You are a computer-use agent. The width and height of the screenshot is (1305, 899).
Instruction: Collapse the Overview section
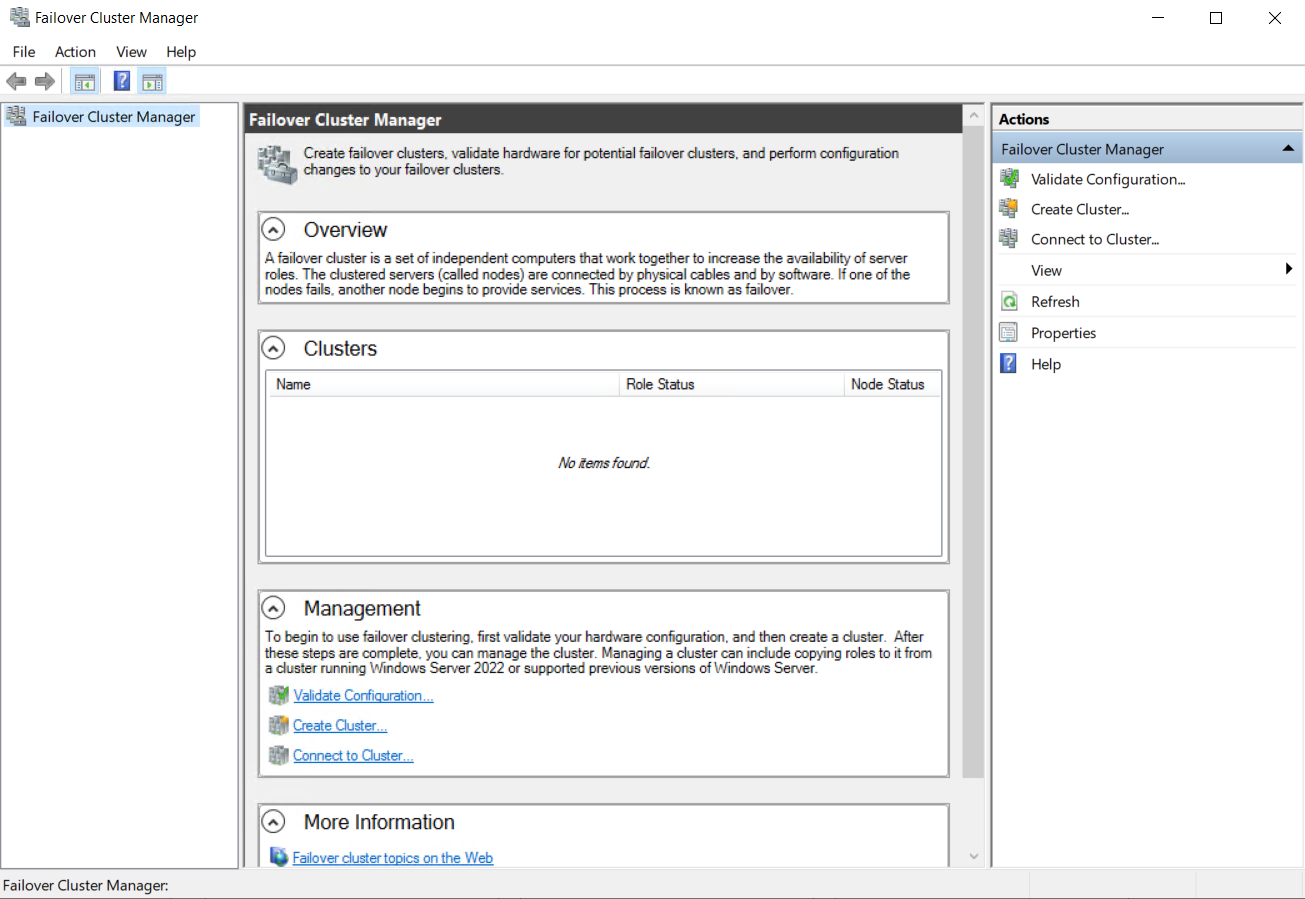(273, 230)
